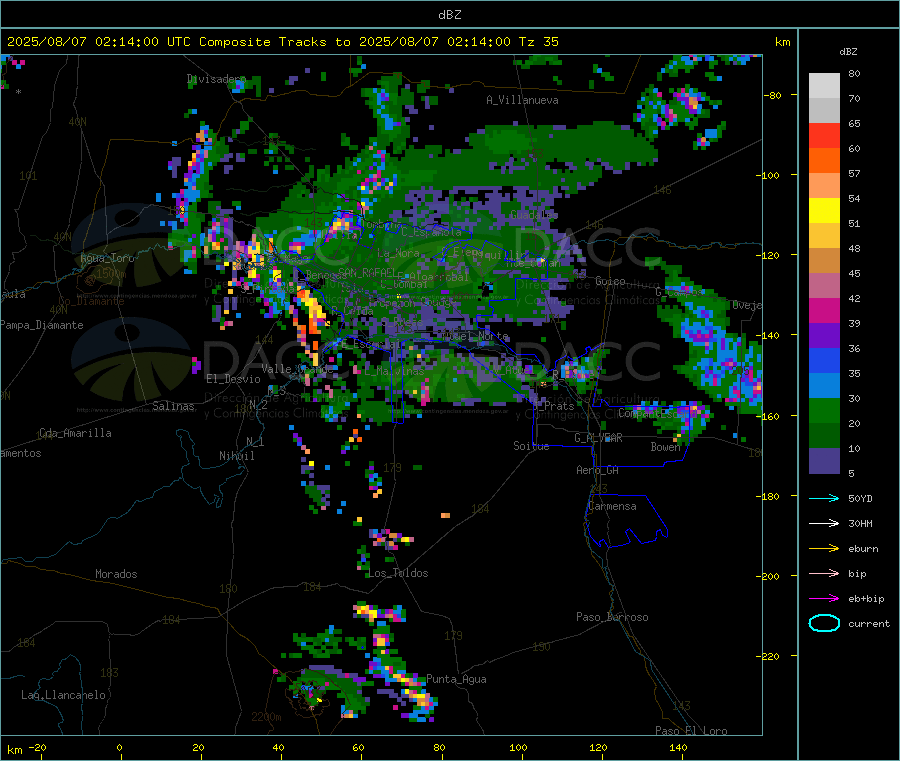This screenshot has width=900, height=761.
Task: Click the cyan 'current' ellipse icon
Action: point(824,623)
